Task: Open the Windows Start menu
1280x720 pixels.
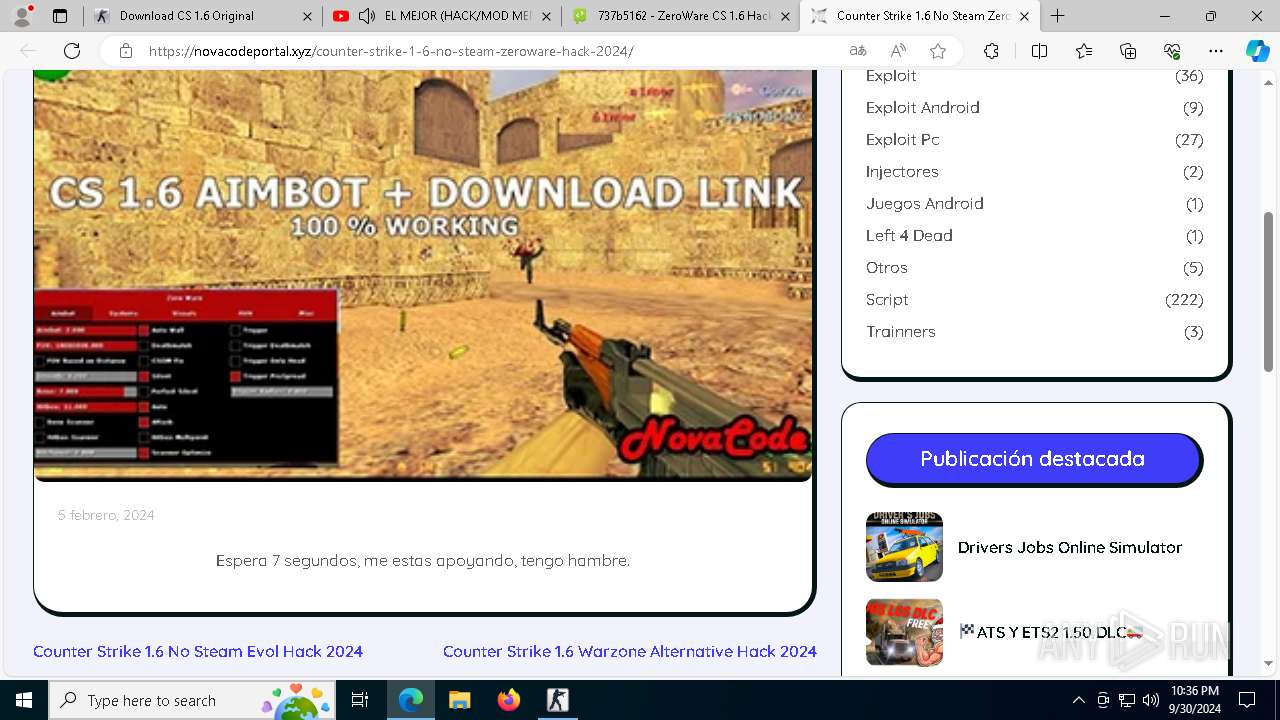Action: point(24,700)
